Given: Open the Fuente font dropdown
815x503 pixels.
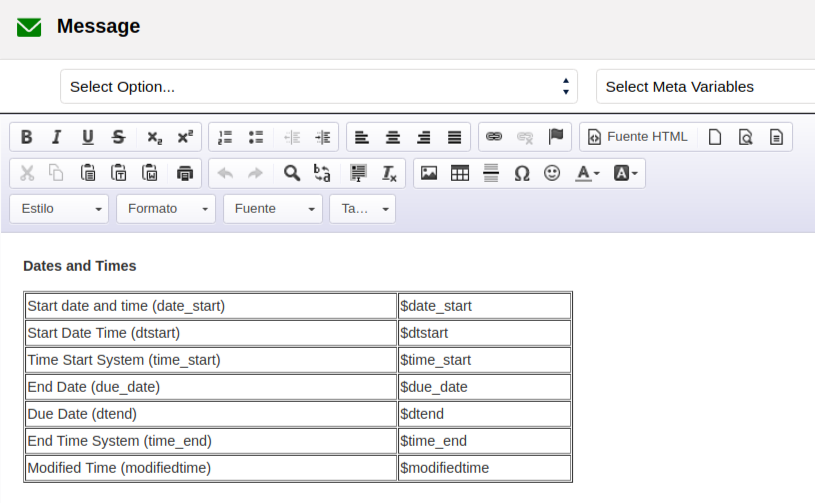Looking at the screenshot, I should (x=273, y=209).
